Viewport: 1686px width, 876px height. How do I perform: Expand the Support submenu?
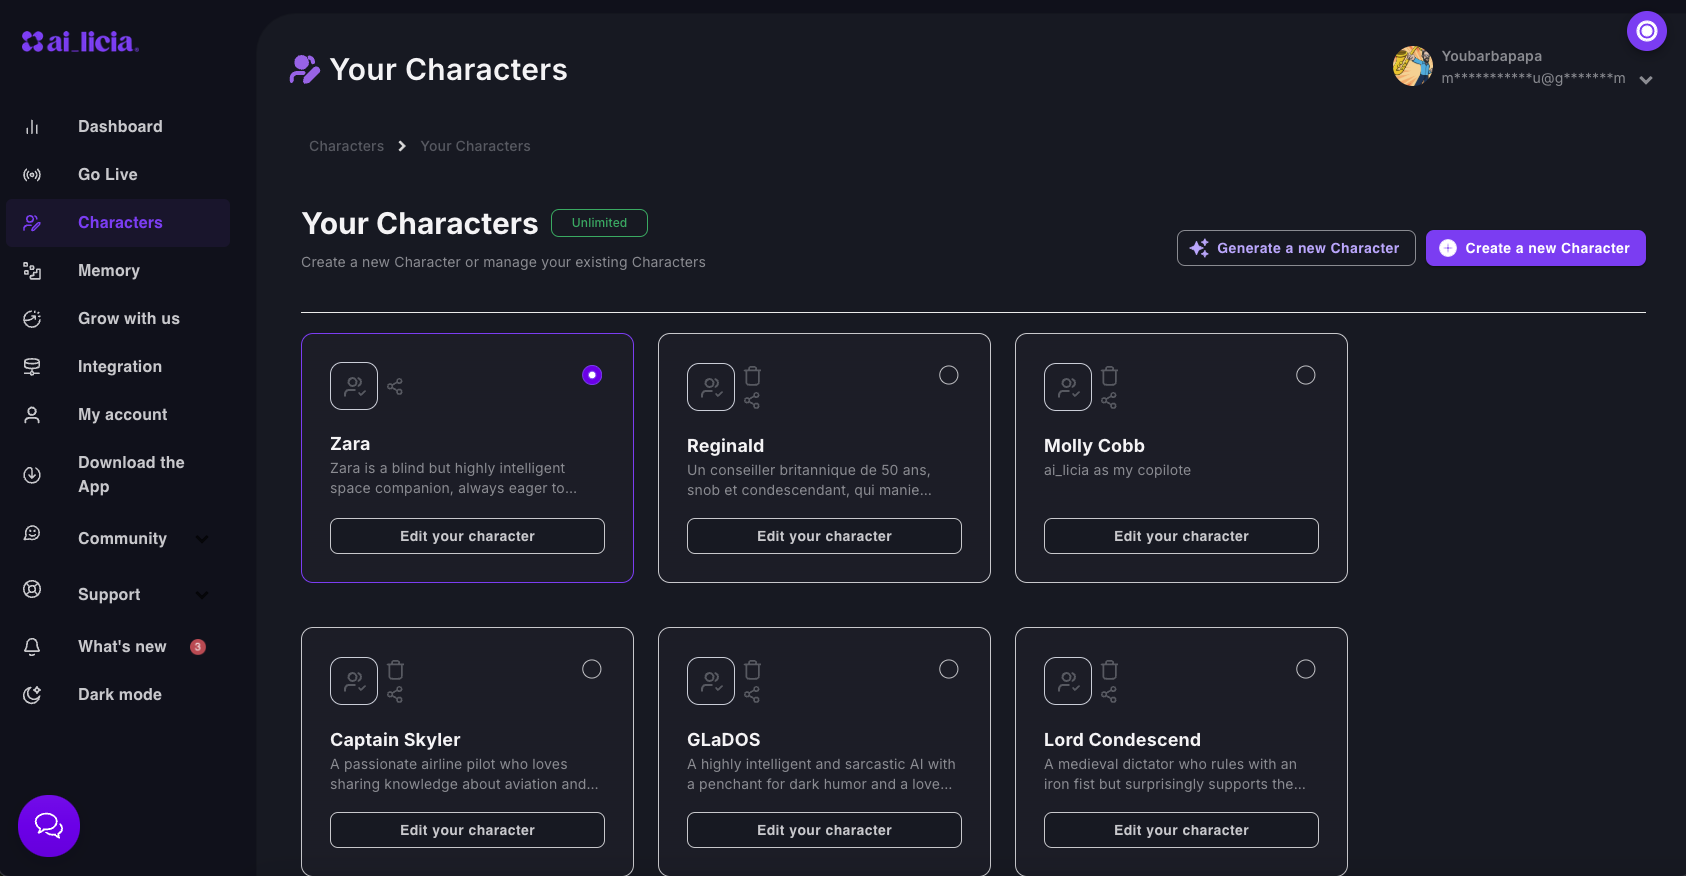[x=202, y=595]
